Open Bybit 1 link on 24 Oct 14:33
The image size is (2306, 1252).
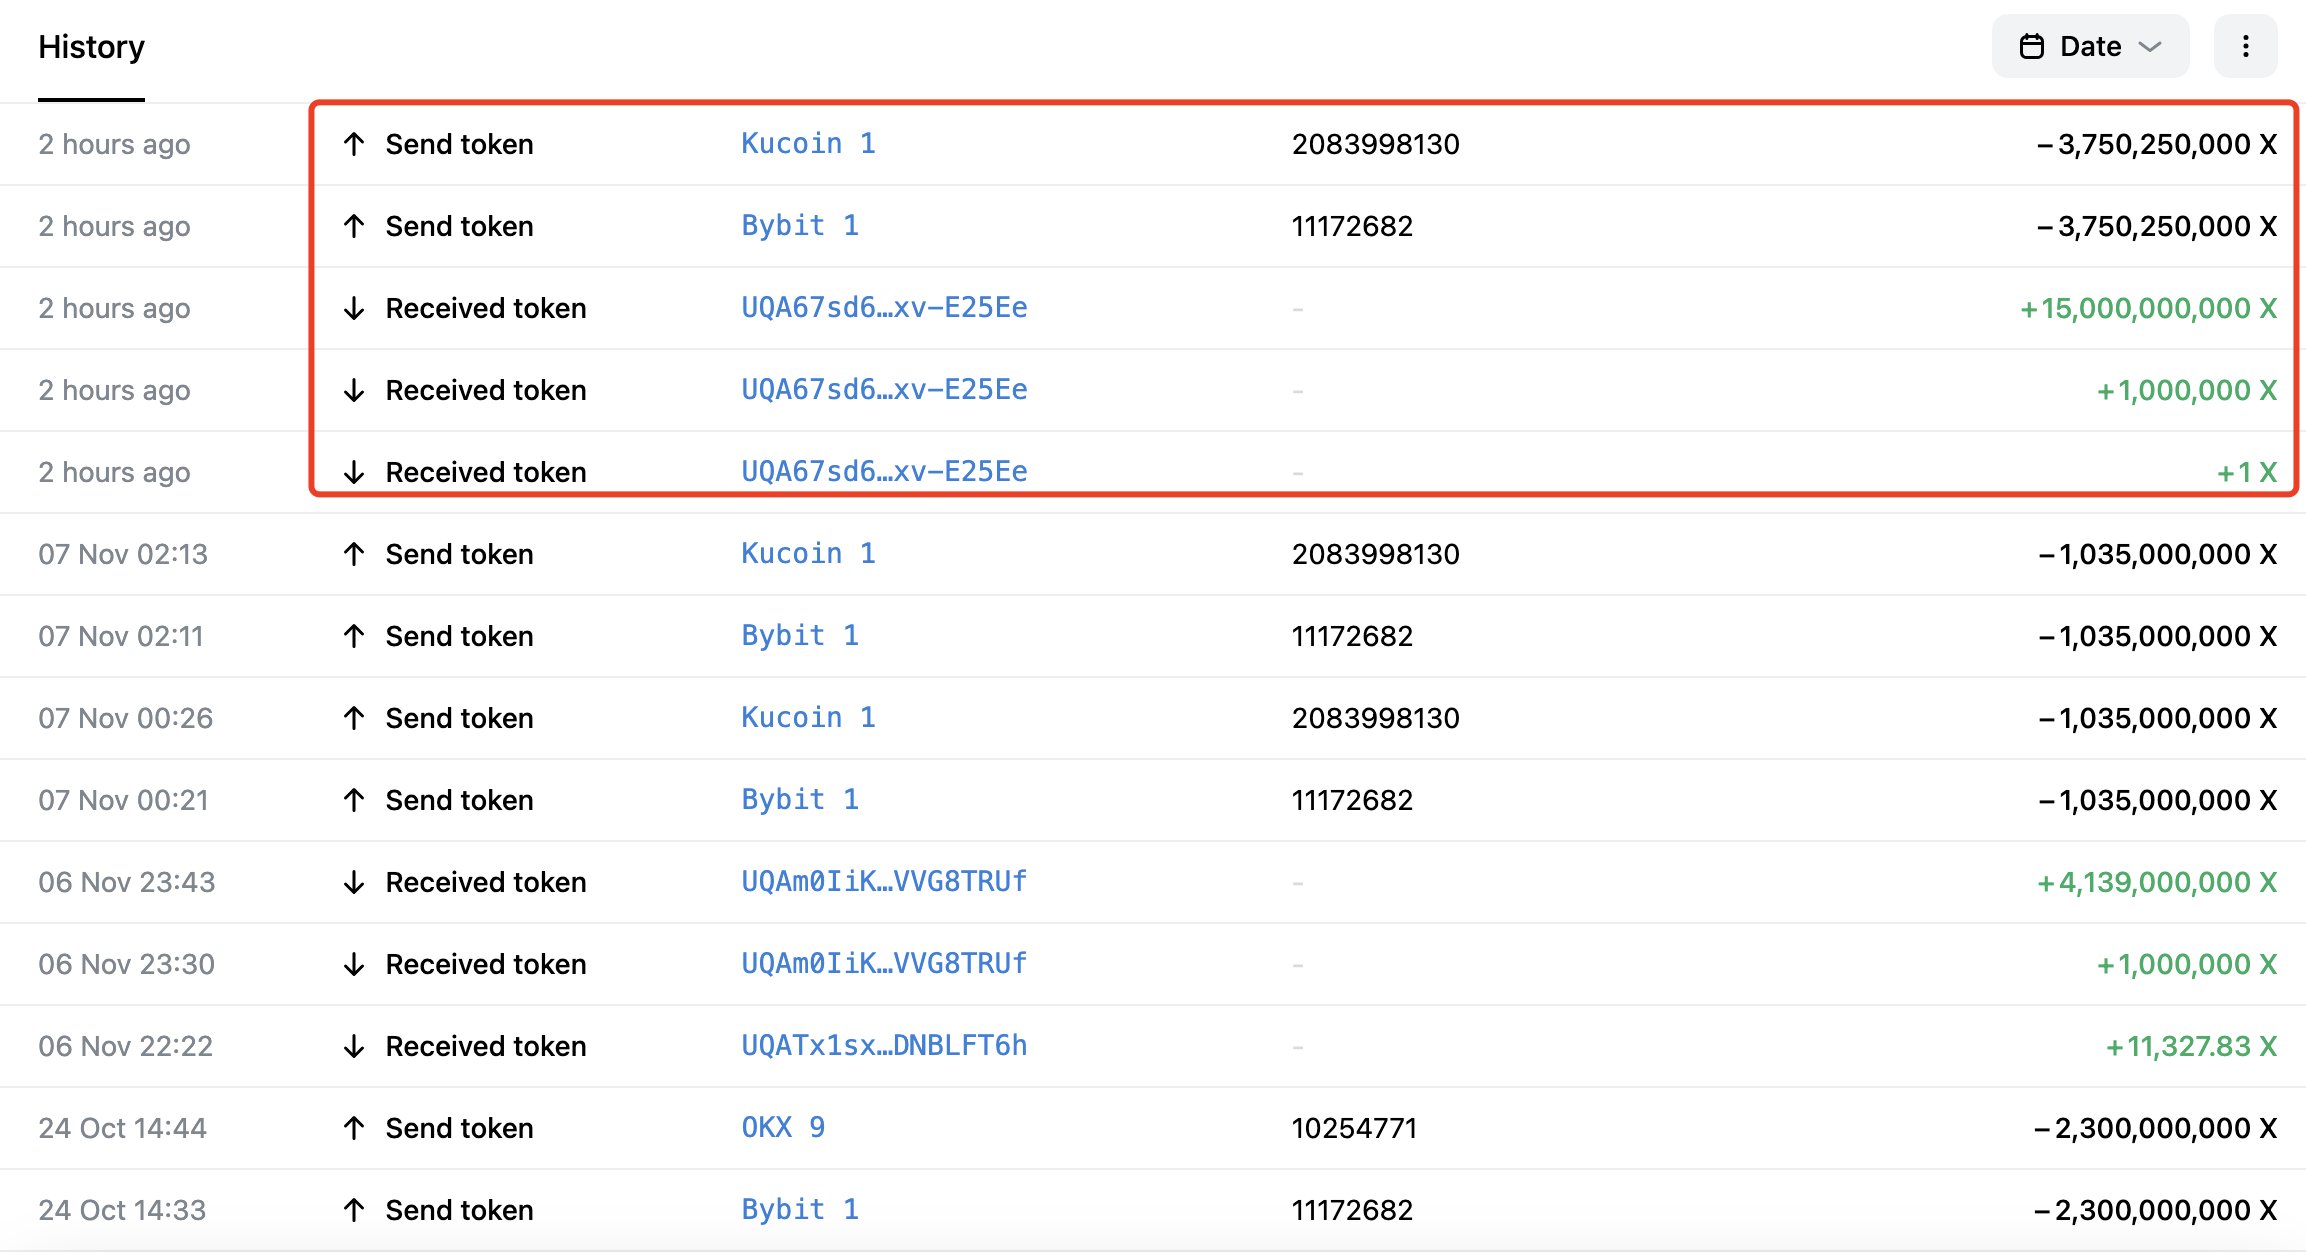[x=800, y=1210]
